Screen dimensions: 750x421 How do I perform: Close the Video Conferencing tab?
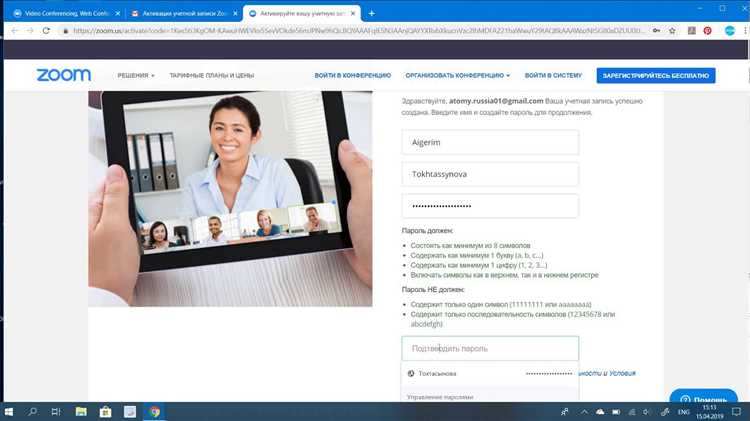(118, 13)
